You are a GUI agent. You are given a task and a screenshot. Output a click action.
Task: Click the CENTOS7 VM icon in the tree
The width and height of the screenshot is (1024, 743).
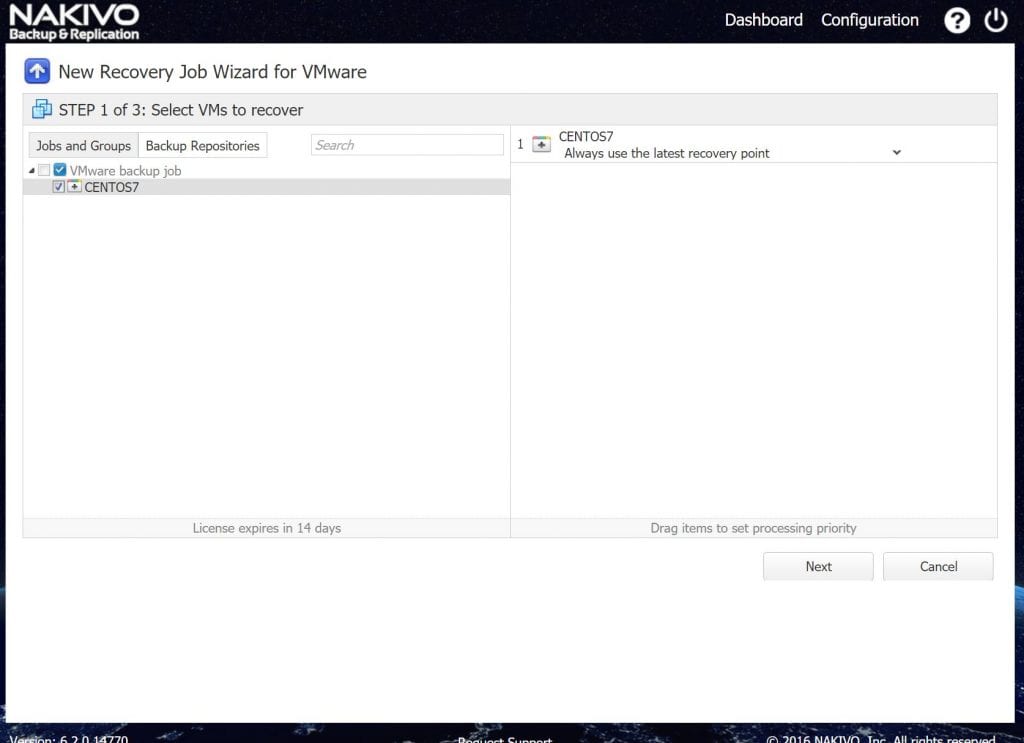74,187
